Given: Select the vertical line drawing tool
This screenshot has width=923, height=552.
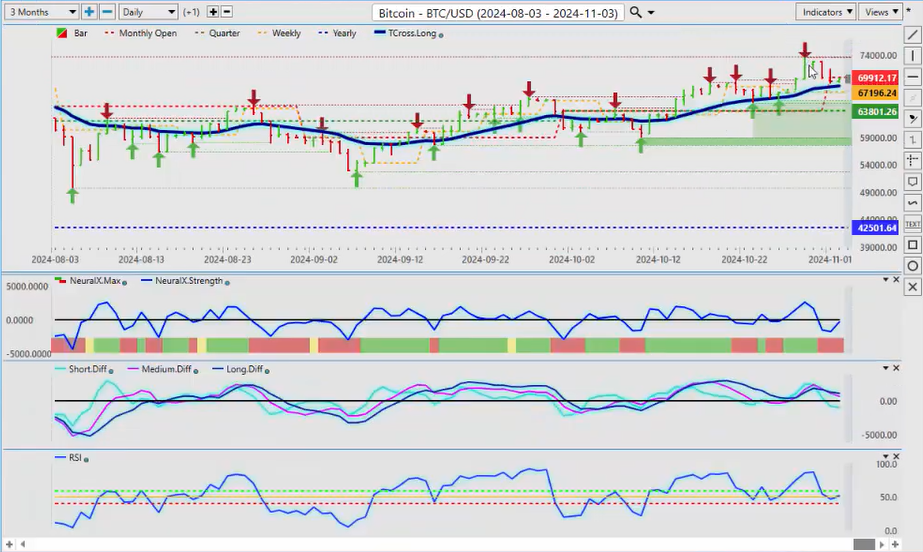Looking at the screenshot, I should tap(912, 56).
